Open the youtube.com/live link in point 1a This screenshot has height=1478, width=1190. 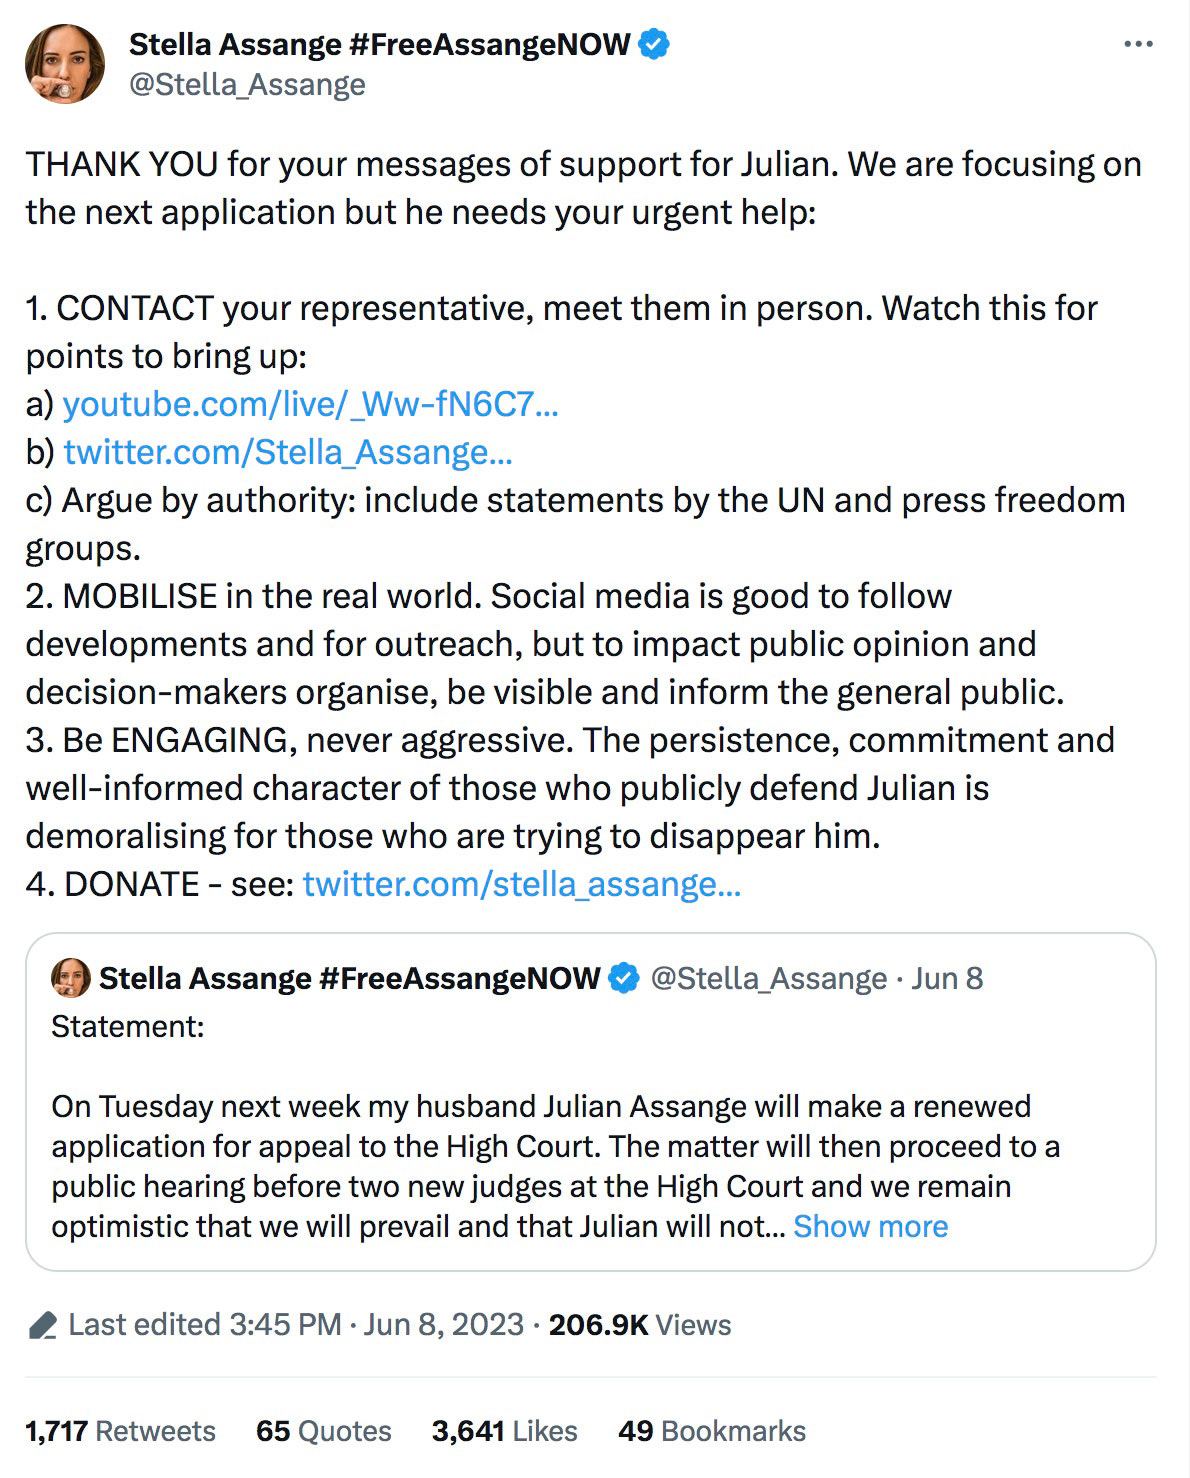[310, 404]
